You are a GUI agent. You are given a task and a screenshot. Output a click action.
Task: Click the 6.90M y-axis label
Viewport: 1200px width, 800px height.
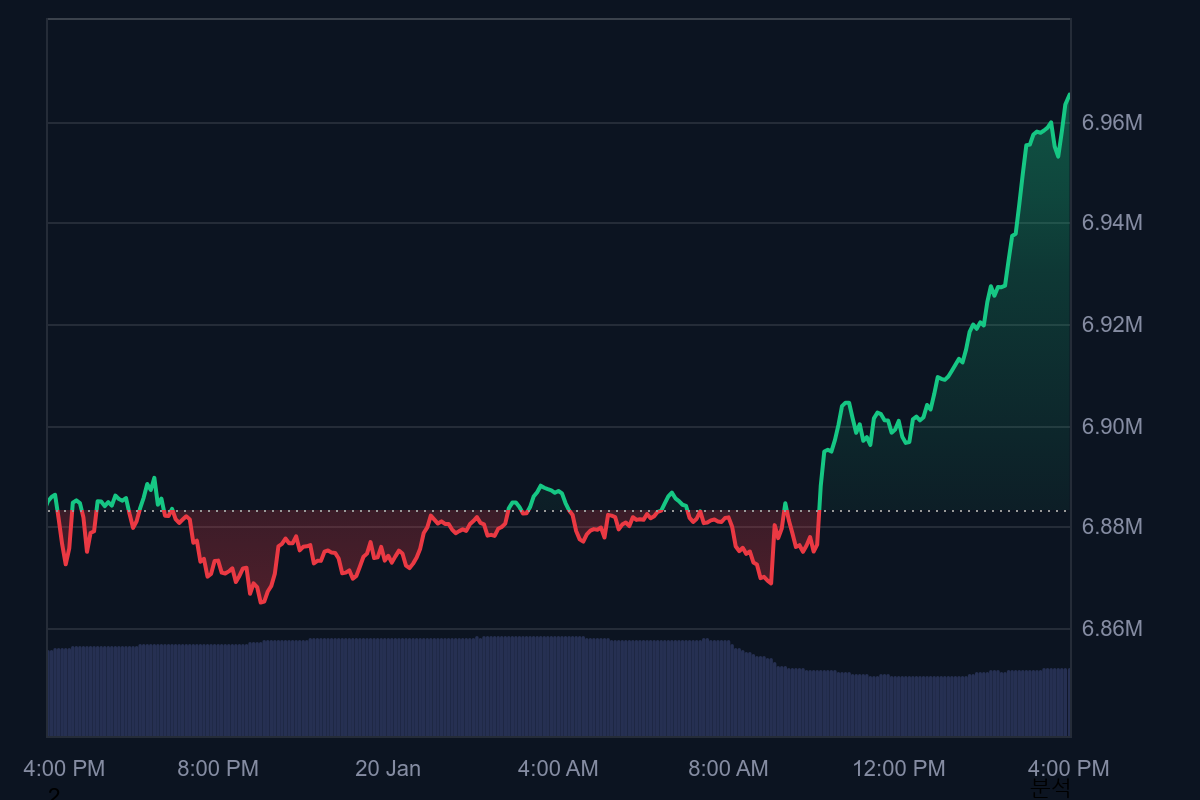click(1111, 427)
